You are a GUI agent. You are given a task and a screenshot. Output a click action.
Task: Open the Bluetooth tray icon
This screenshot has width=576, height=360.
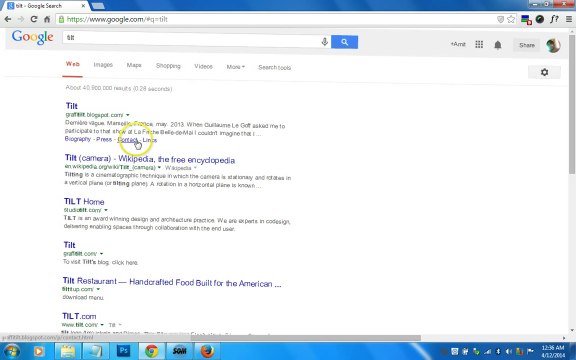[x=498, y=352]
